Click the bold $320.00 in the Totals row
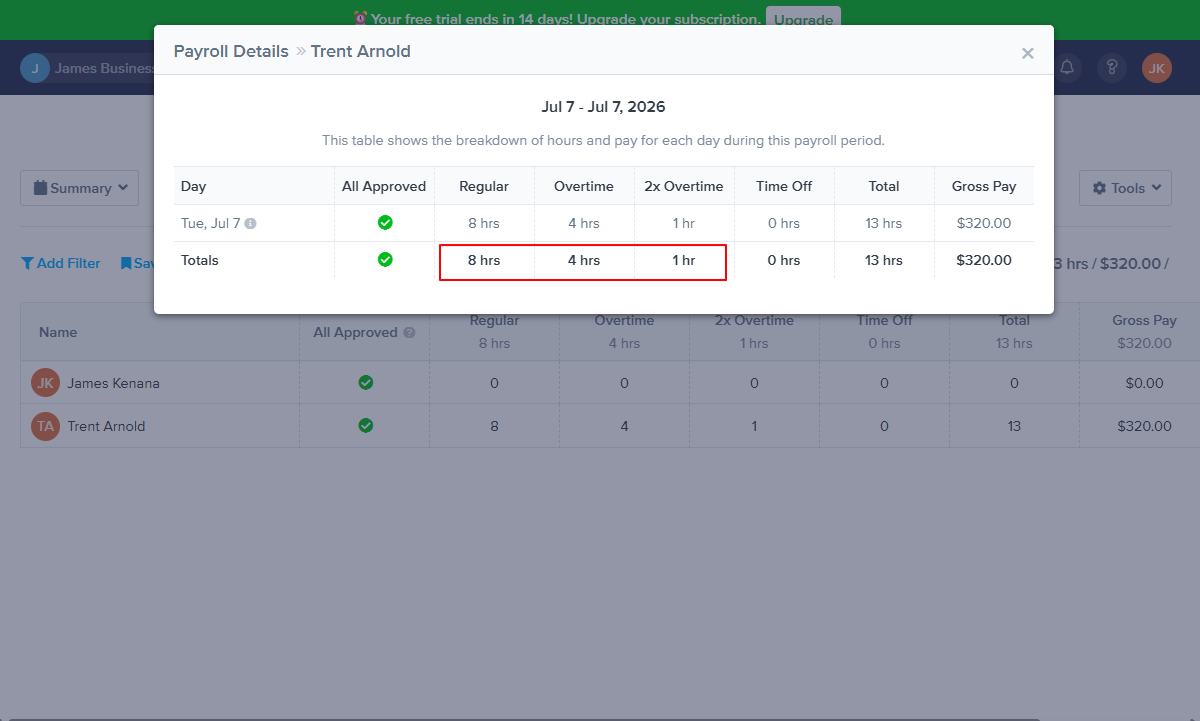The height and width of the screenshot is (721, 1200). point(984,260)
